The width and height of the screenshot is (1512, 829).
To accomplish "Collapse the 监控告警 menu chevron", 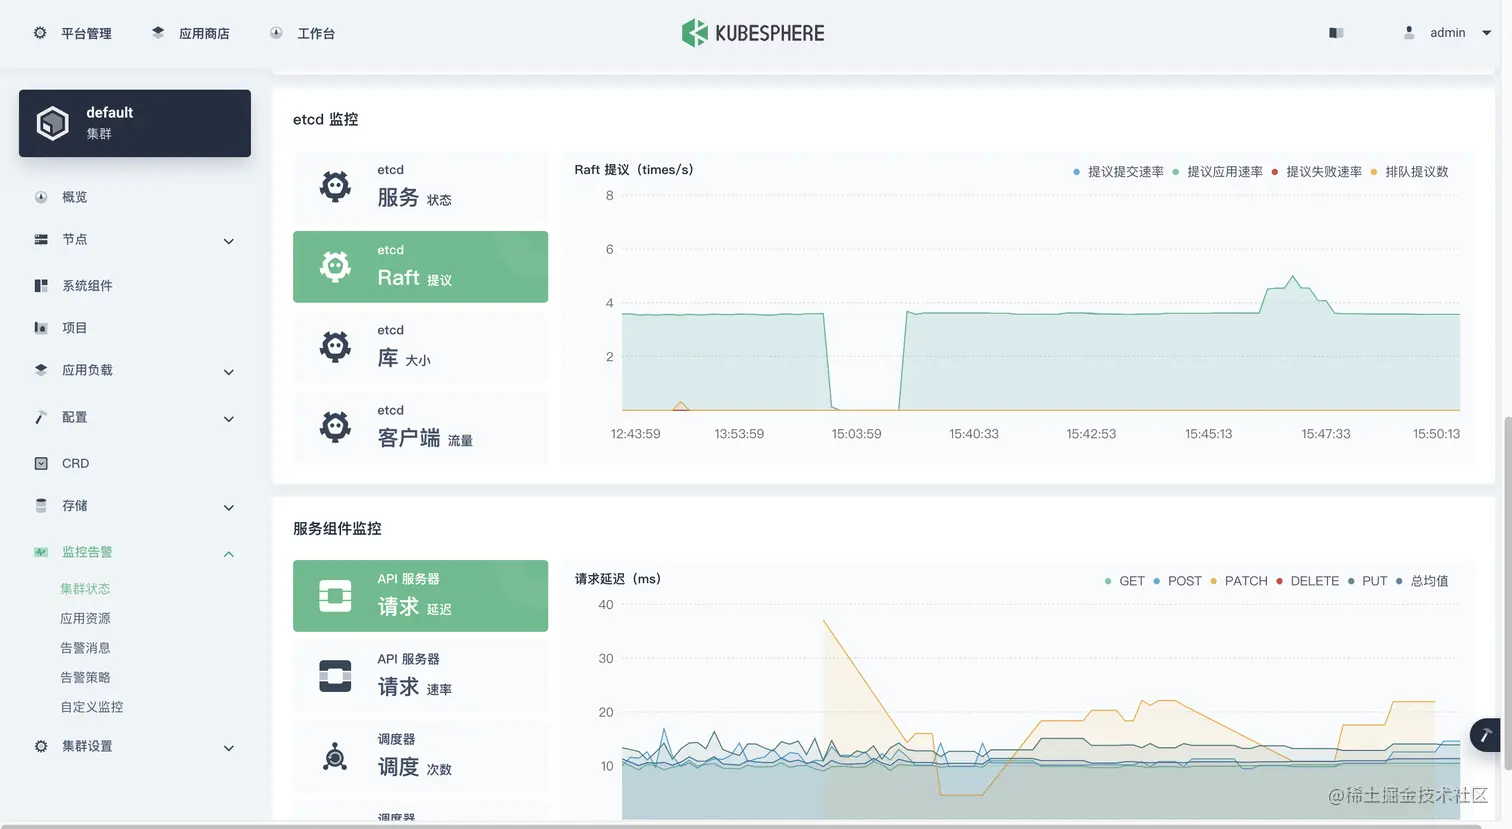I will (x=228, y=554).
